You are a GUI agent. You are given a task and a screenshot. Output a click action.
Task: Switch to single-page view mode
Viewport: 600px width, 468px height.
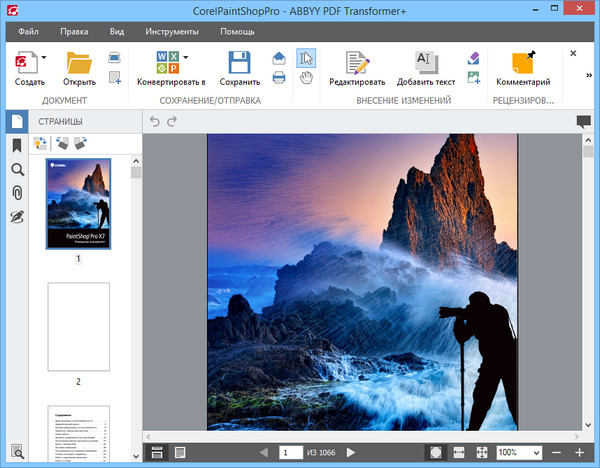pyautogui.click(x=178, y=453)
